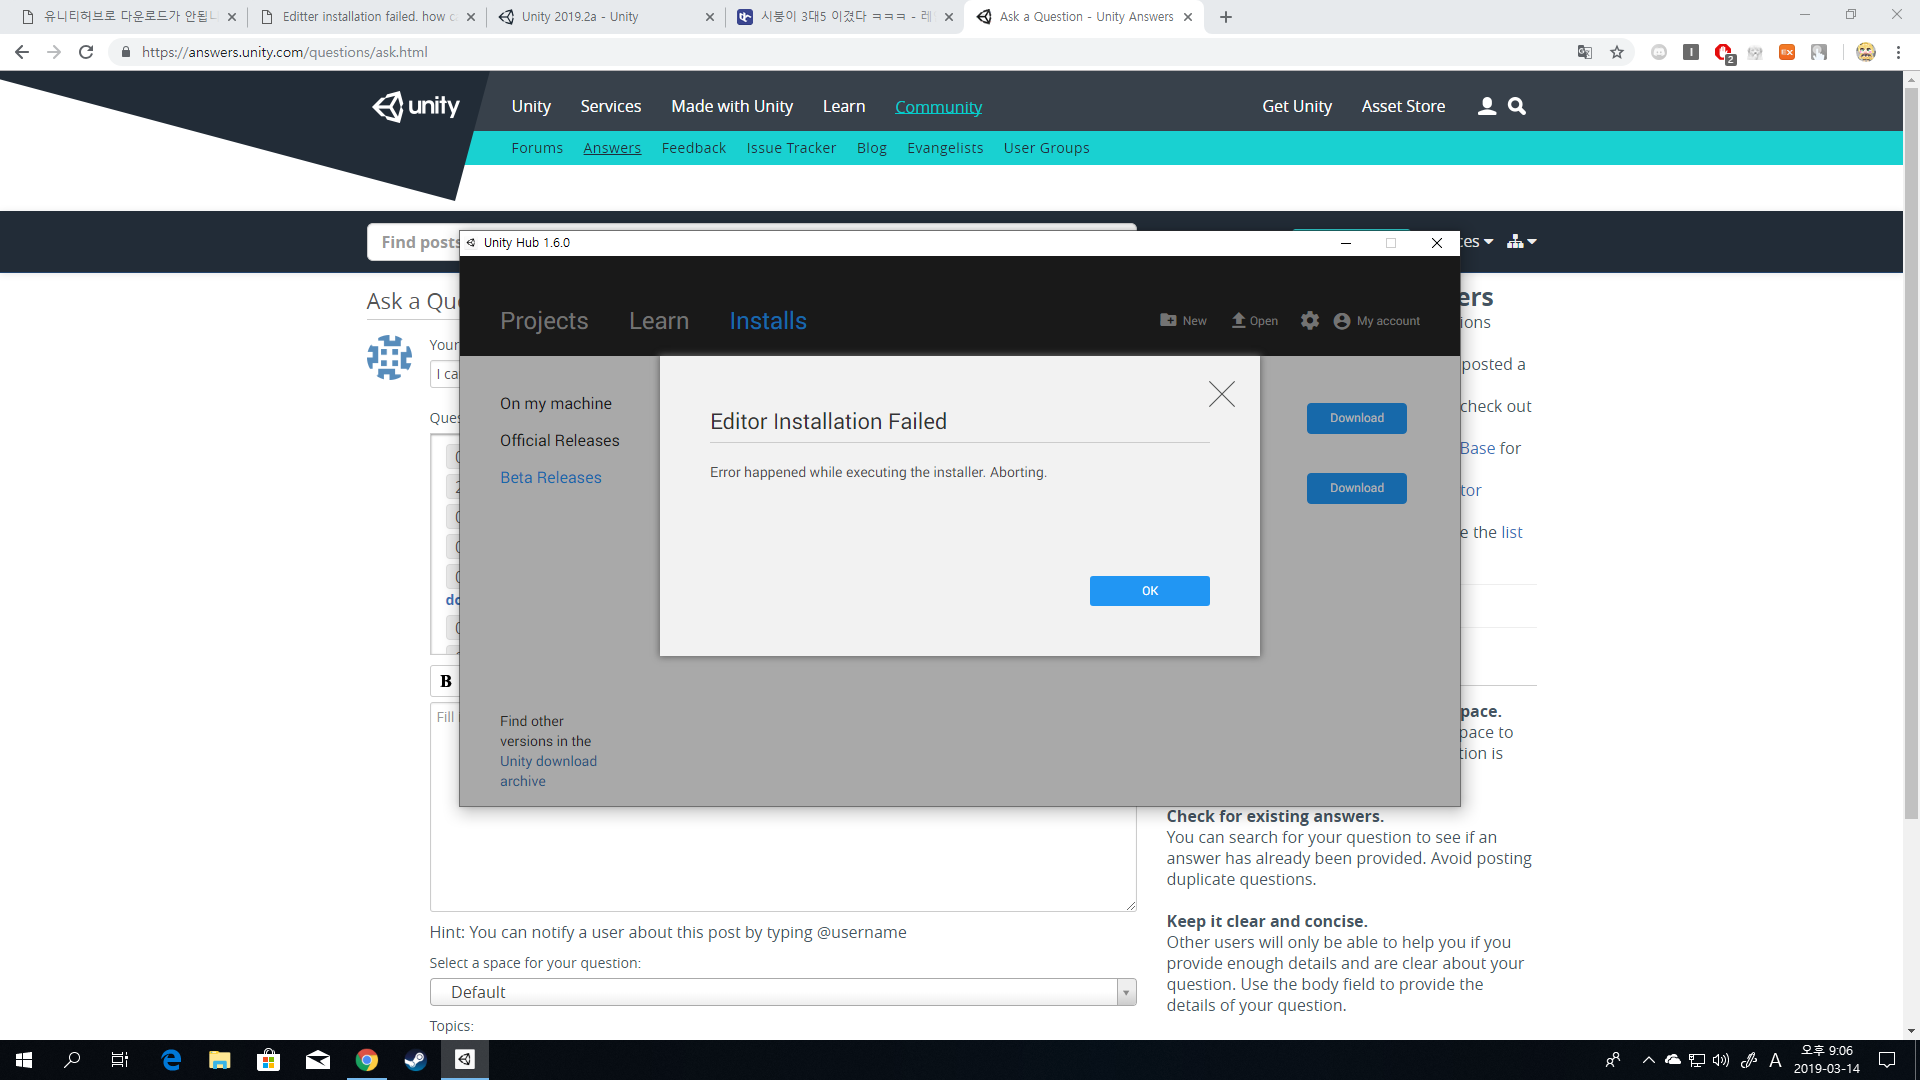Screen dimensions: 1920x1080
Task: Click the Open project icon in Unity Hub
Action: (1255, 320)
